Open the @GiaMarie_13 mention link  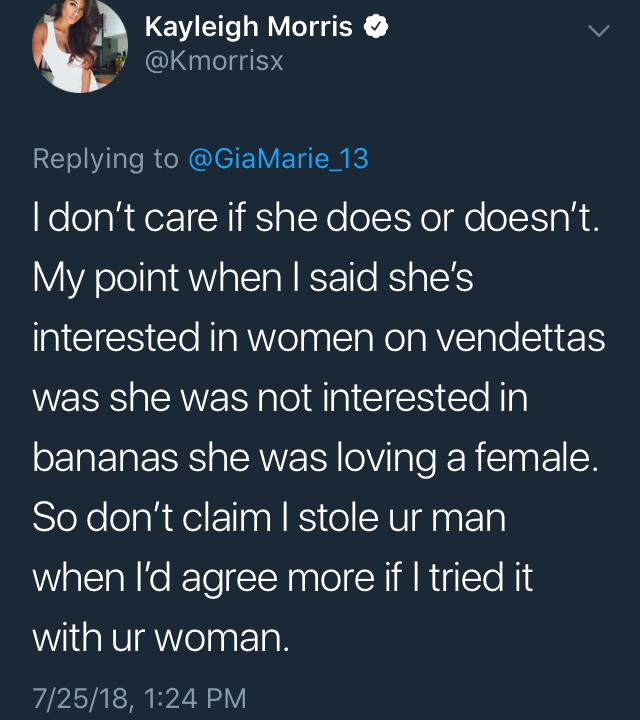coord(278,159)
